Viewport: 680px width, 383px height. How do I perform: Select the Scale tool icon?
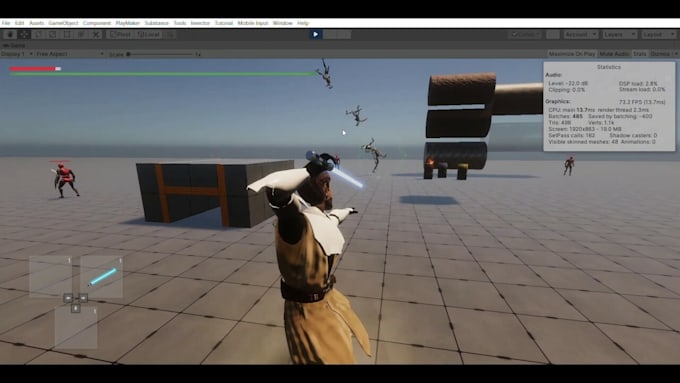point(53,34)
